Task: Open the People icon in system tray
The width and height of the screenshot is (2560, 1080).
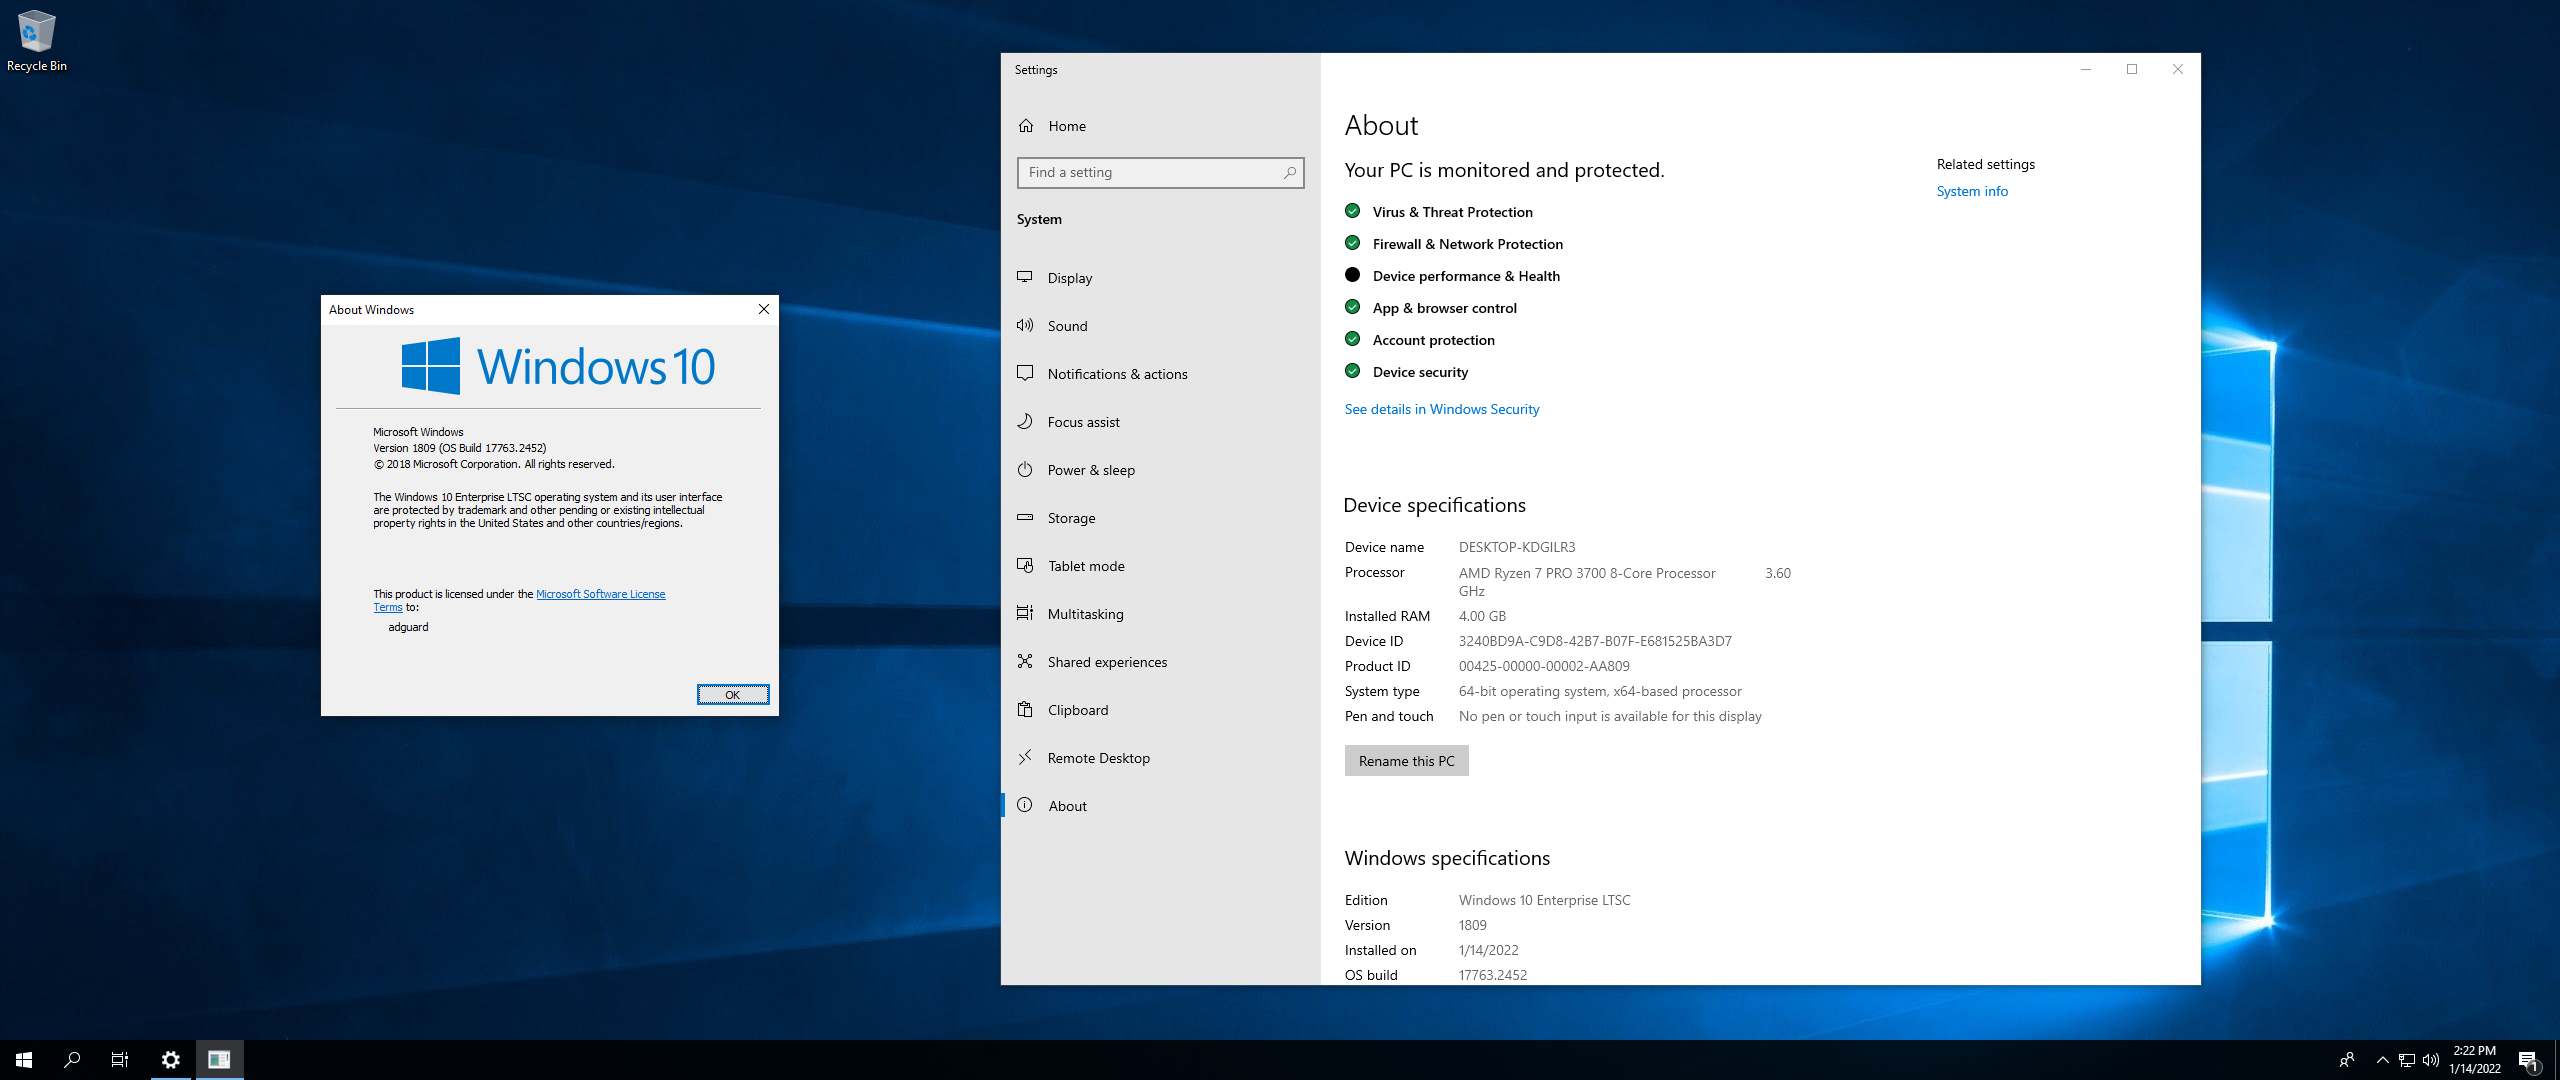Action: [x=2347, y=1060]
